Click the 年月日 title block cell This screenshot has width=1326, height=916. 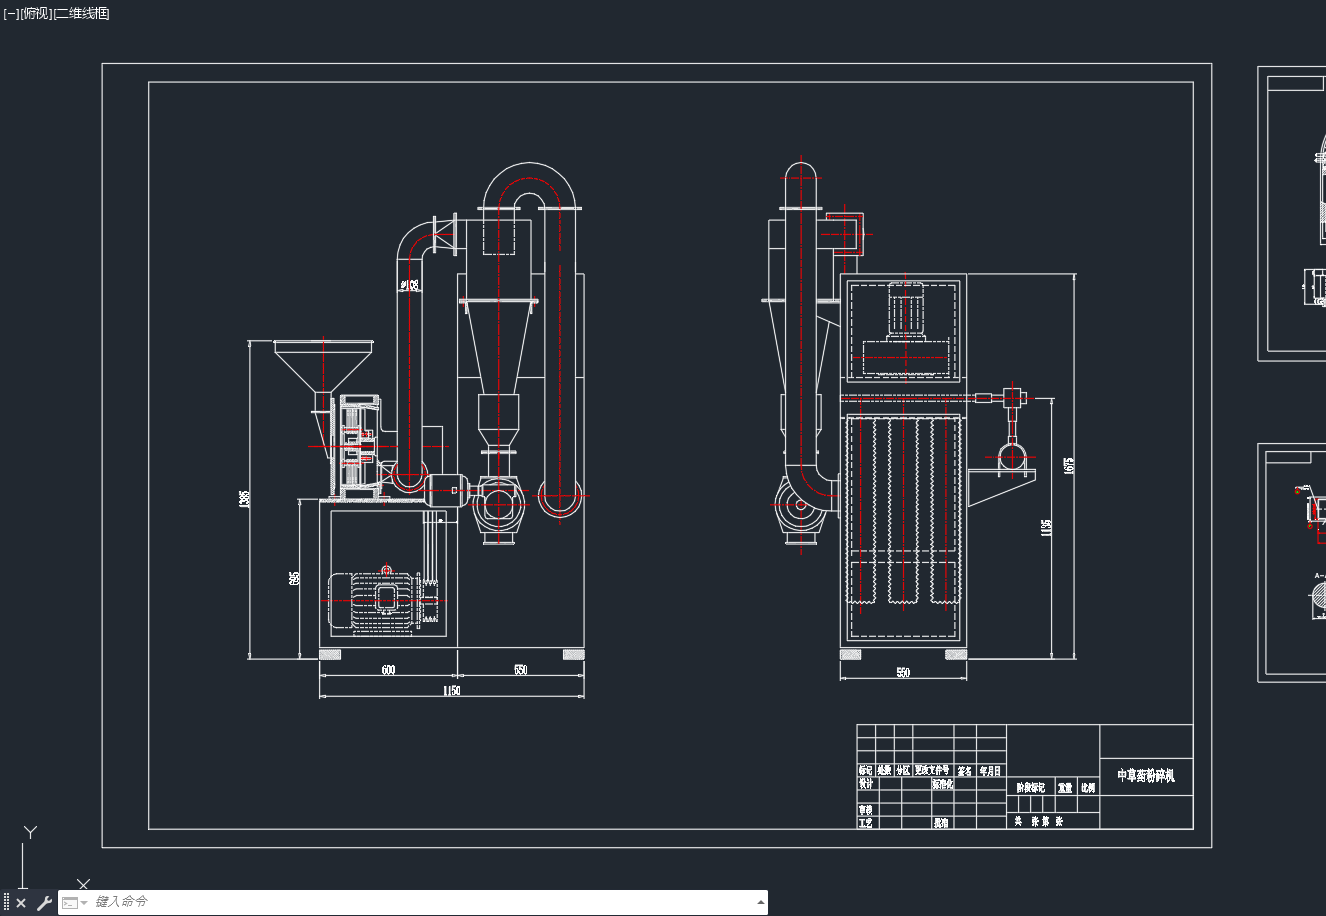990,771
